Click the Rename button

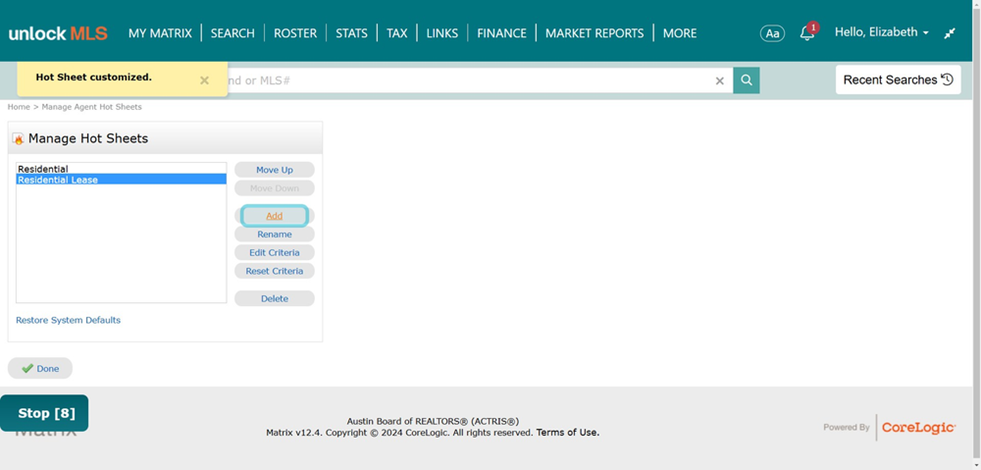click(x=274, y=234)
